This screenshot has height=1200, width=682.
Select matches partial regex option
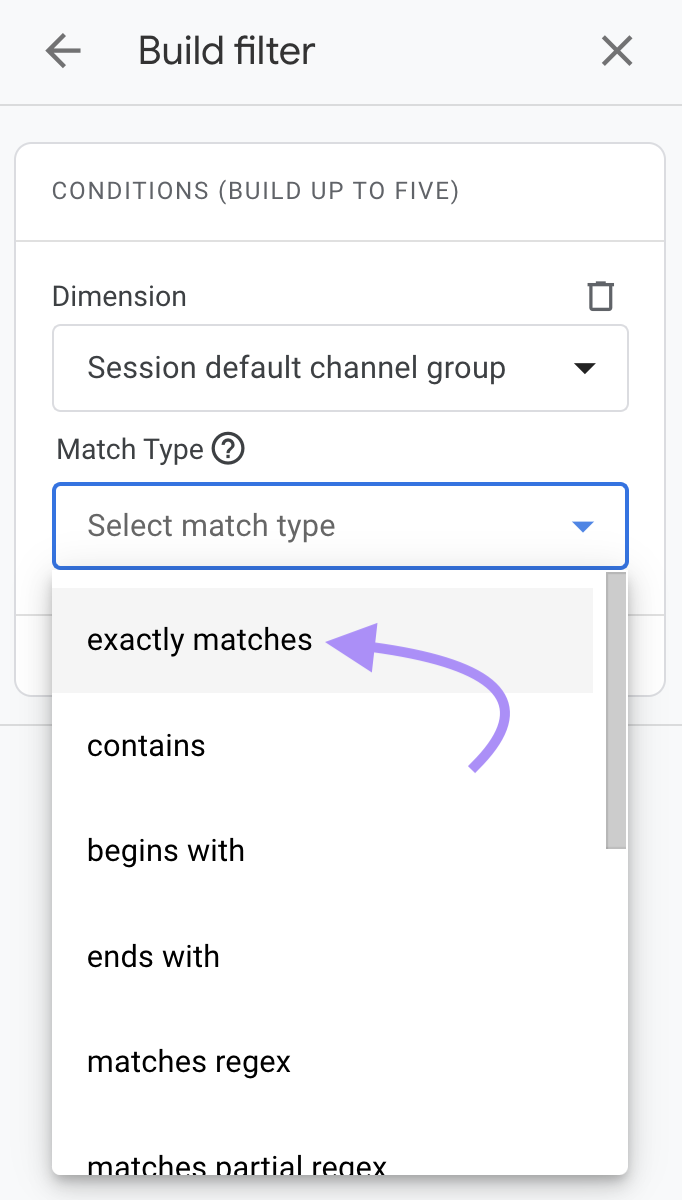tap(235, 1164)
